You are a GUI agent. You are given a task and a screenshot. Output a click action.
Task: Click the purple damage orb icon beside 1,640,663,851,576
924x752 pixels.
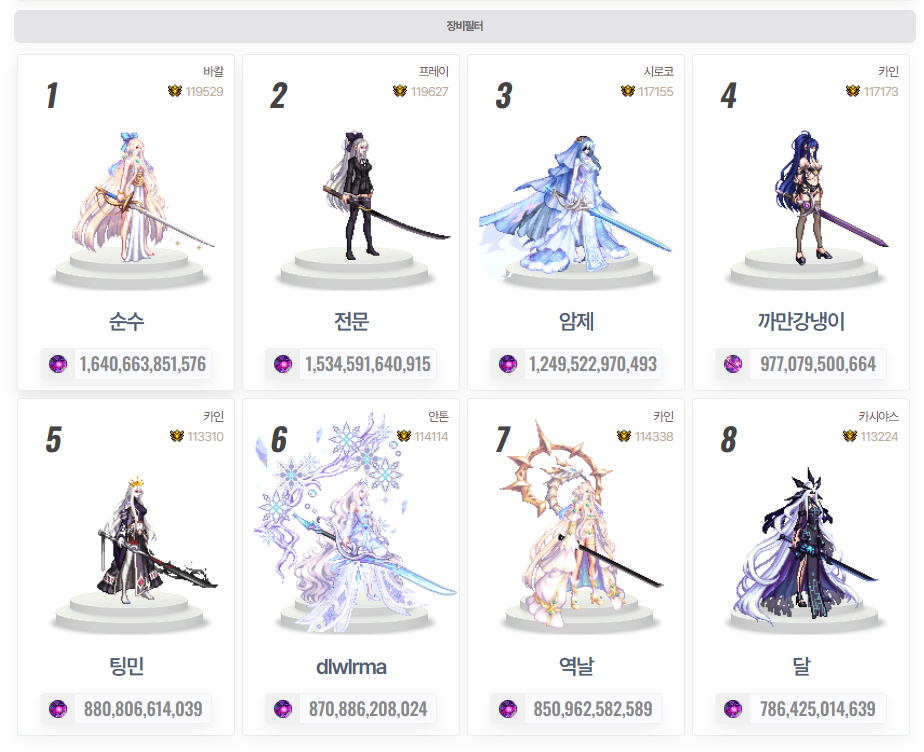pos(58,364)
